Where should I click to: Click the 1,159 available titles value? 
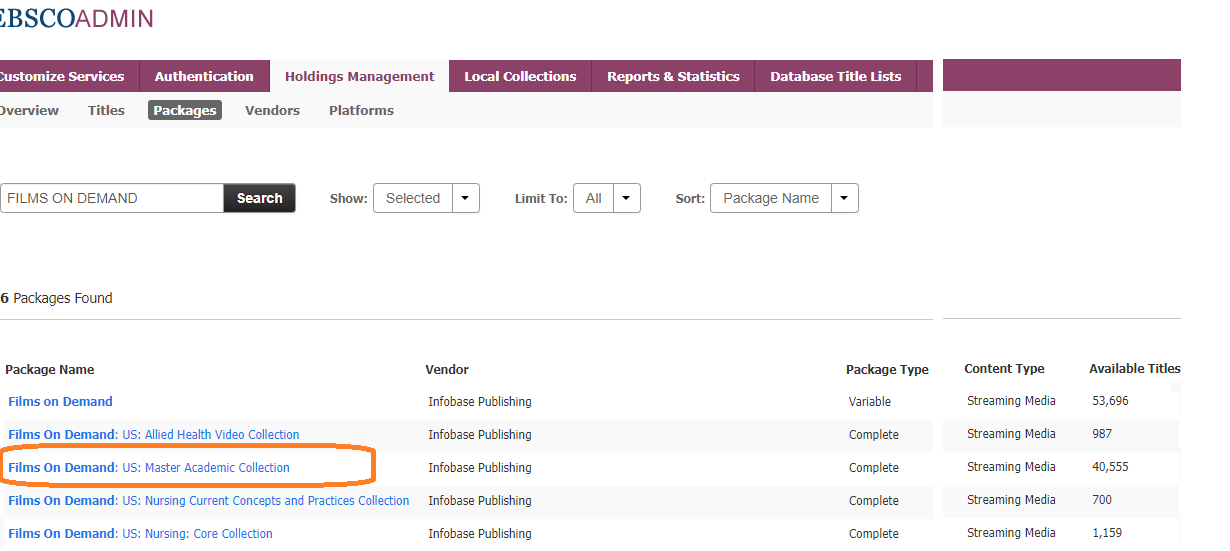point(1107,533)
